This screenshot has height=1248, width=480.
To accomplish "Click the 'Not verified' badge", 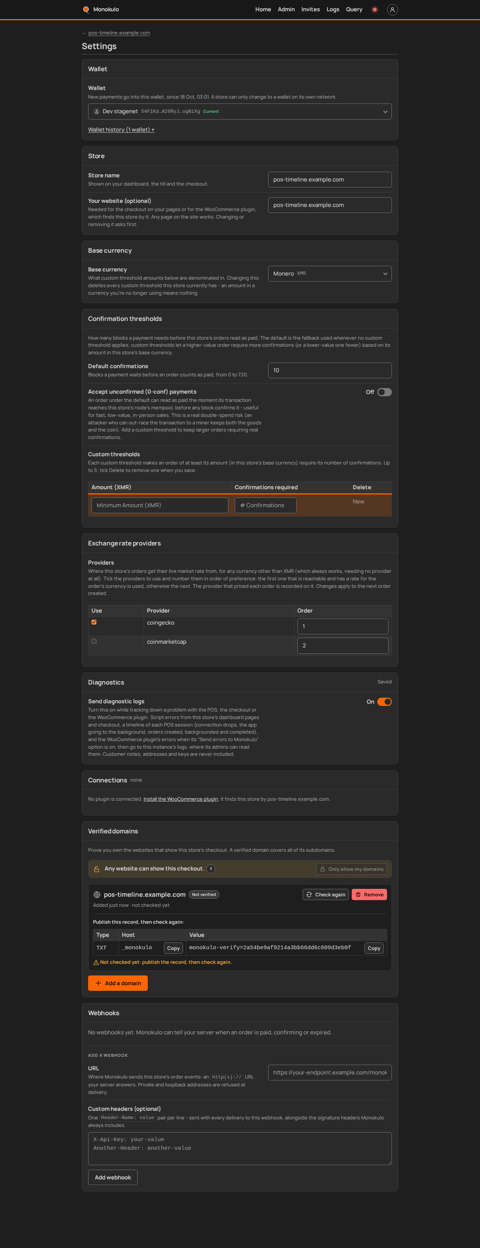I will (x=204, y=895).
